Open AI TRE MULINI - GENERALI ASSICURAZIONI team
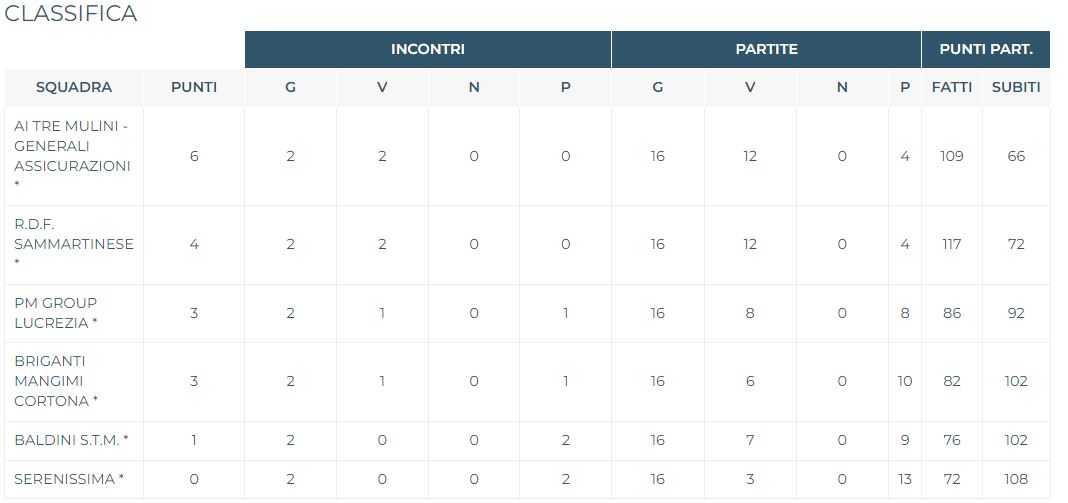 click(x=72, y=155)
